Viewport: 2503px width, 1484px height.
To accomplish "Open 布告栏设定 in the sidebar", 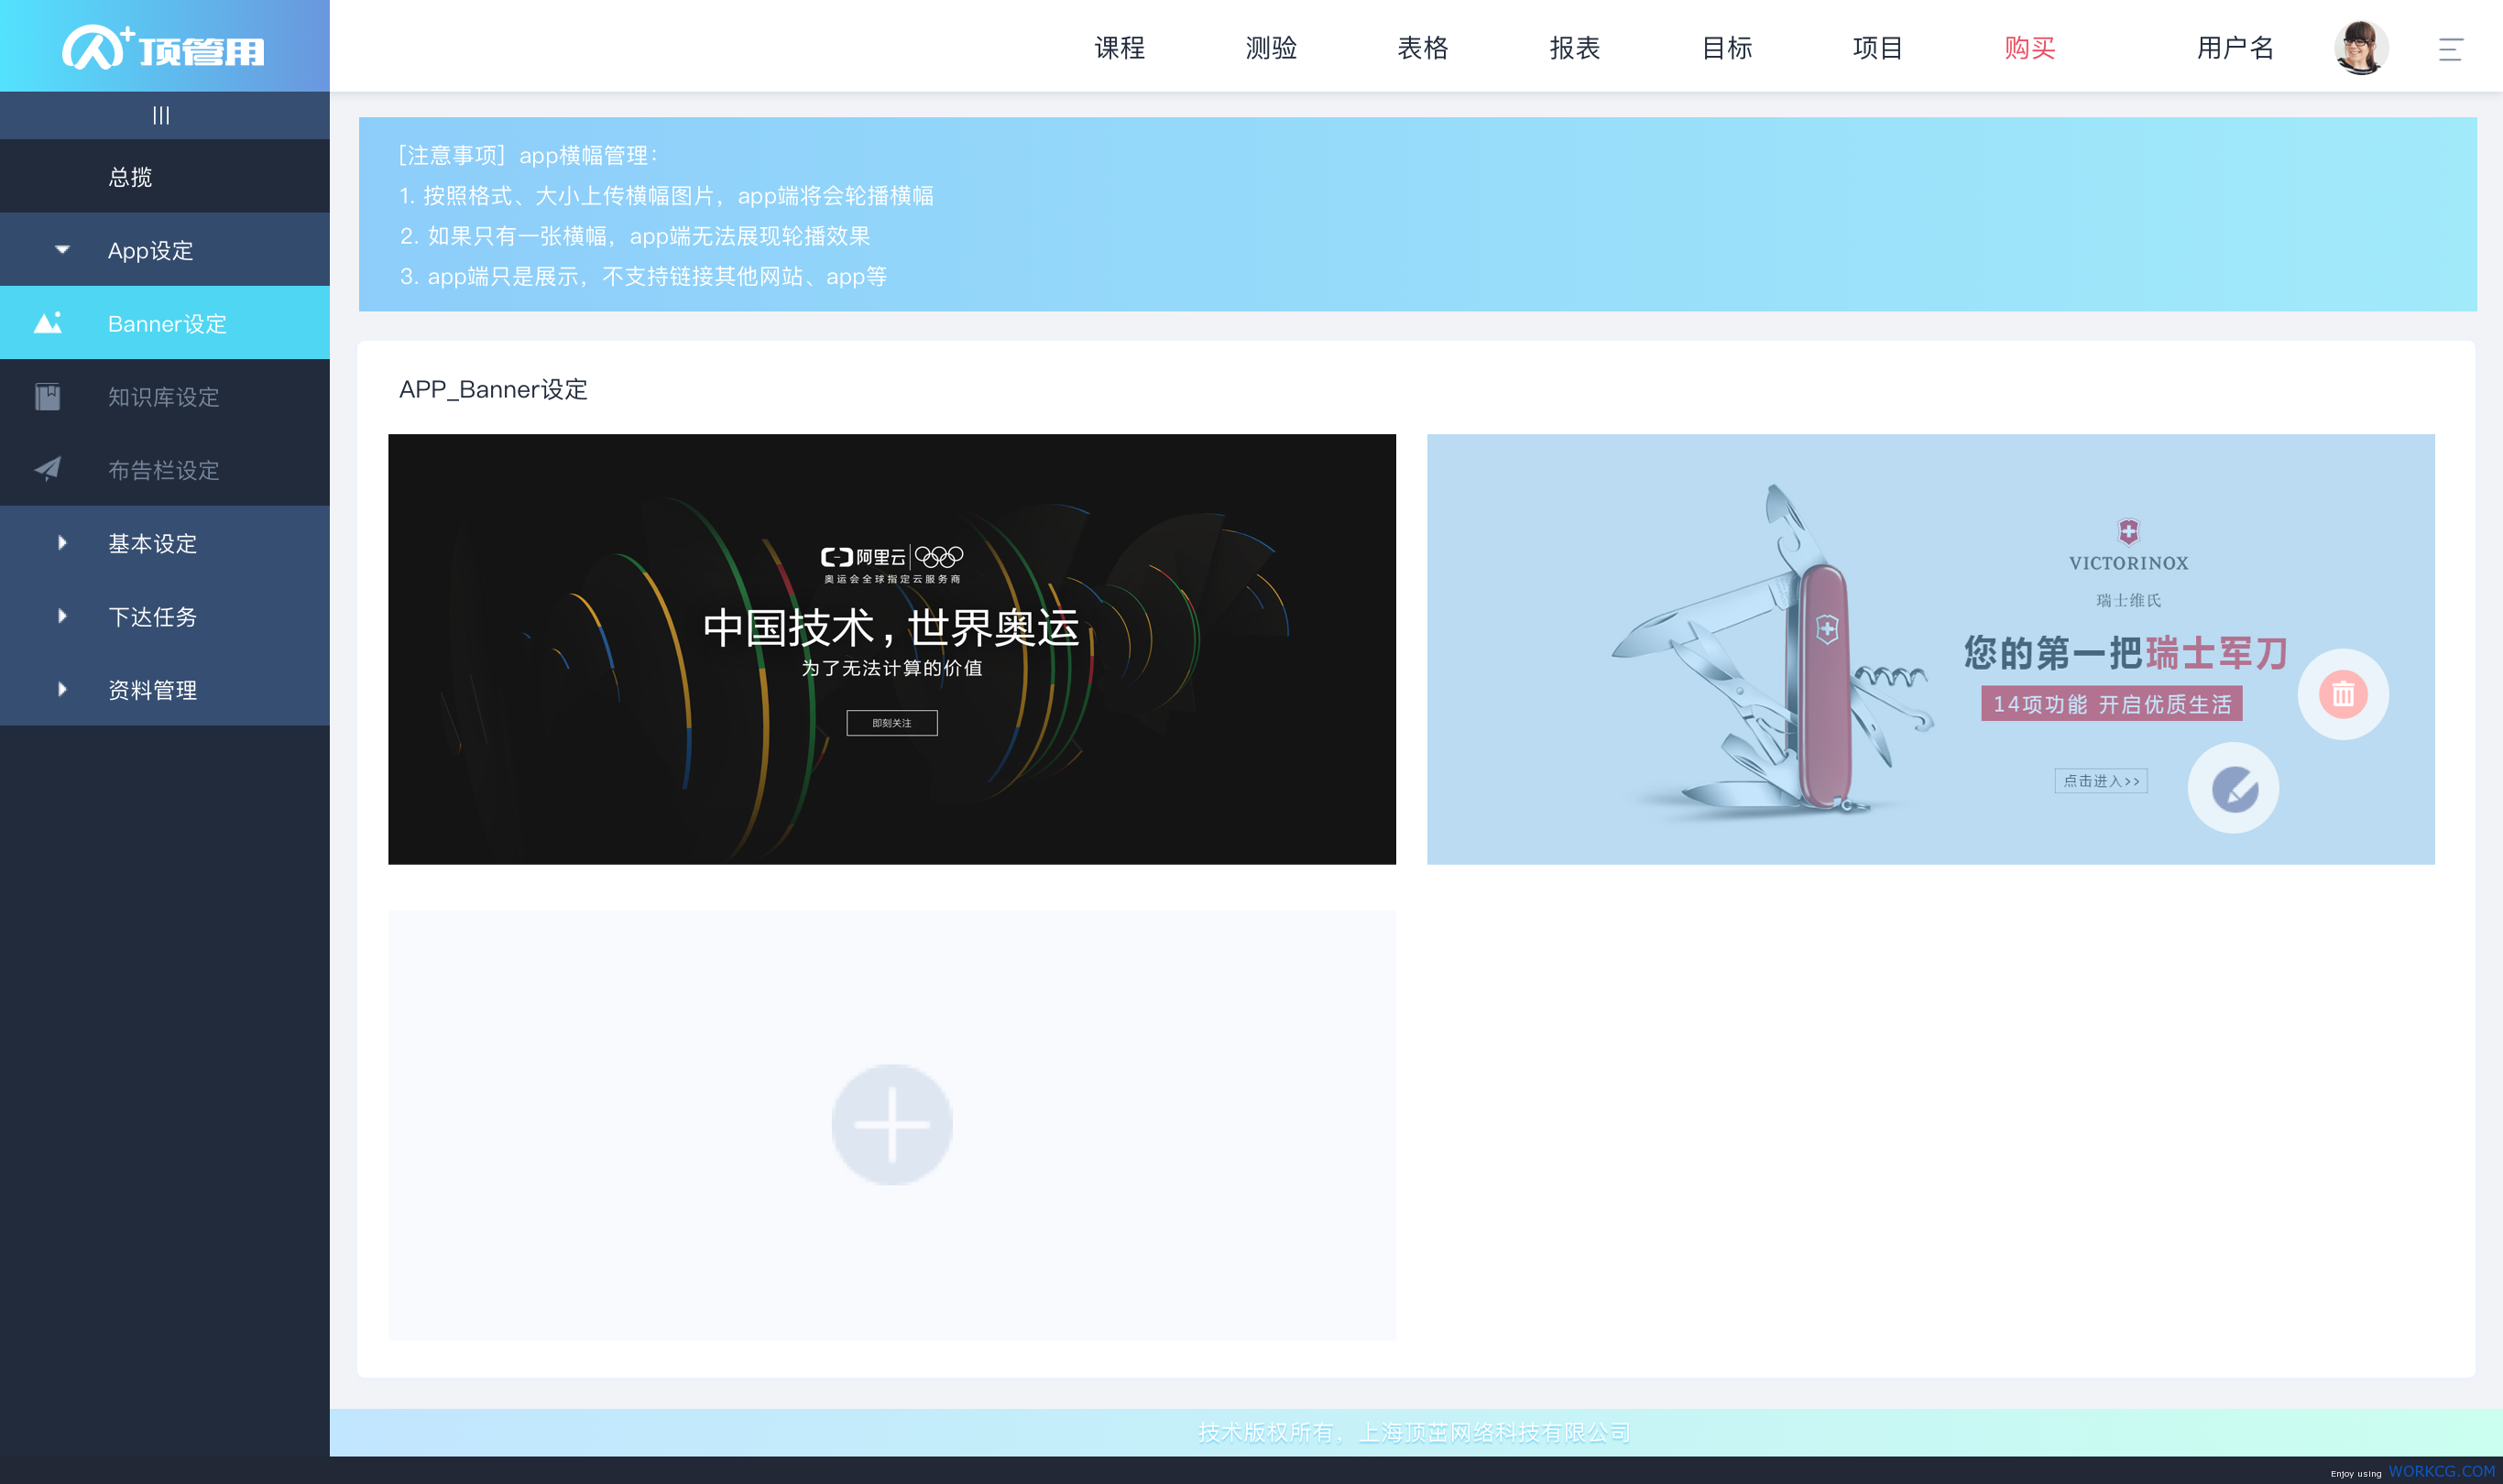I will [x=165, y=469].
